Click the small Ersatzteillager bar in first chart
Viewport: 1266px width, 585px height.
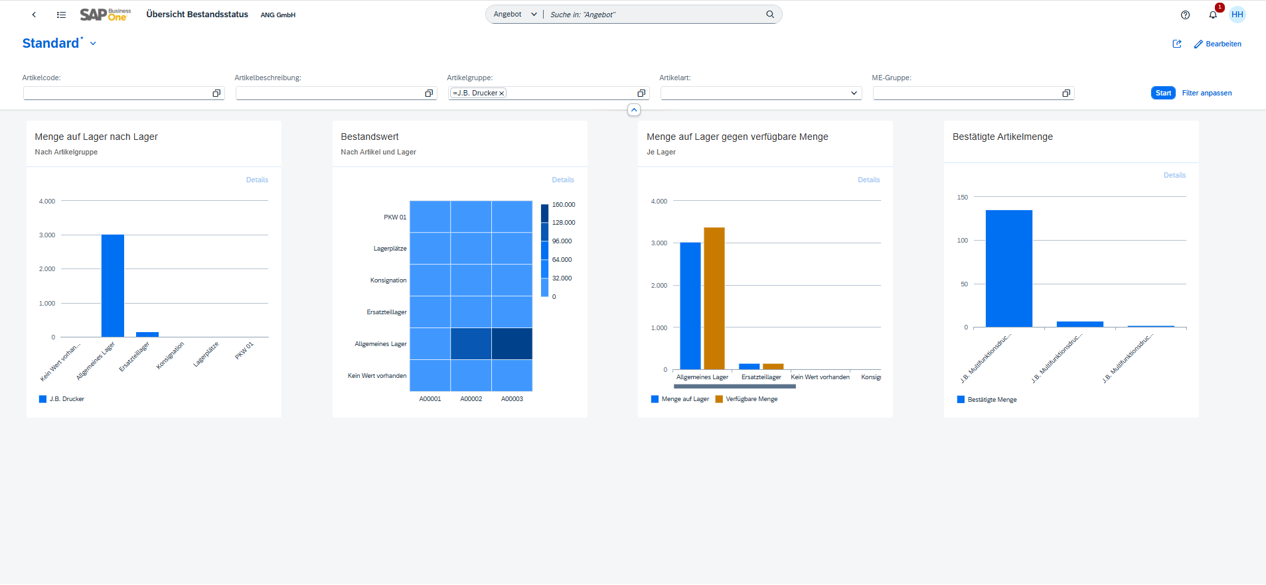(147, 335)
